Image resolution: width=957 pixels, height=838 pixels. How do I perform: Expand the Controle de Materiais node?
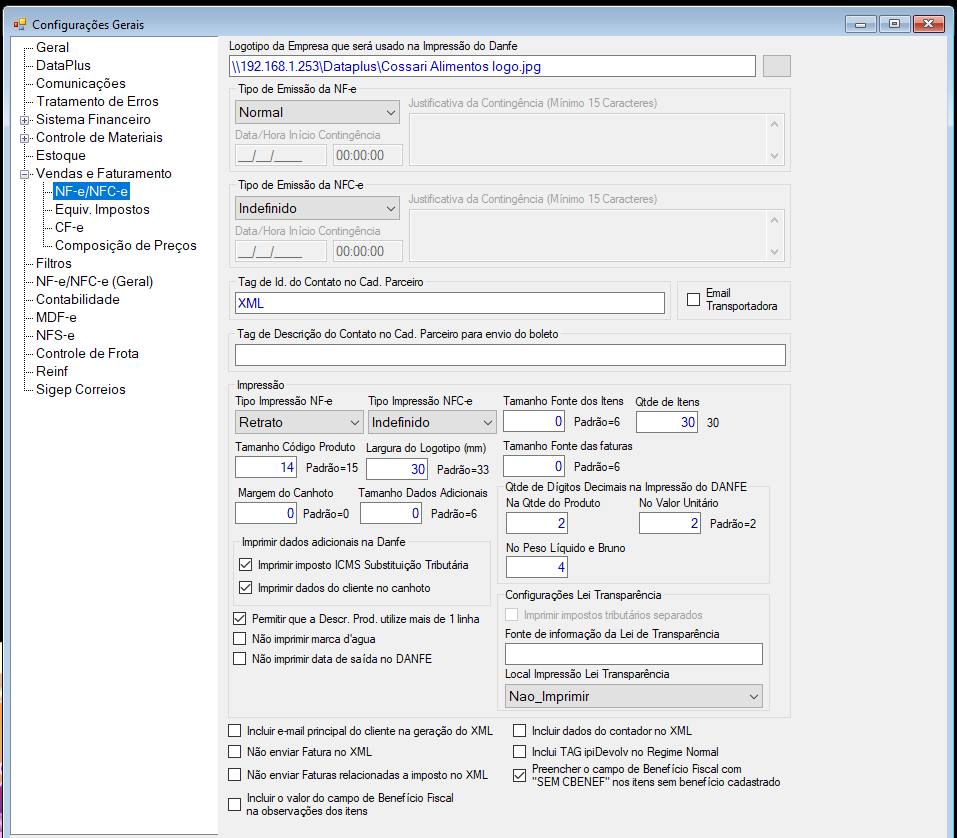tap(24, 139)
